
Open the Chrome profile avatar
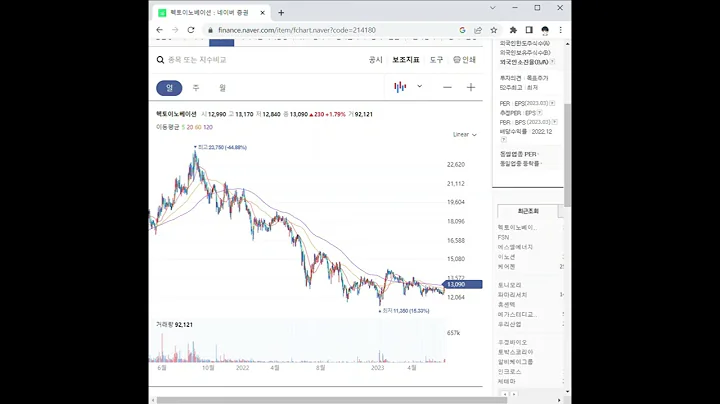[x=545, y=30]
